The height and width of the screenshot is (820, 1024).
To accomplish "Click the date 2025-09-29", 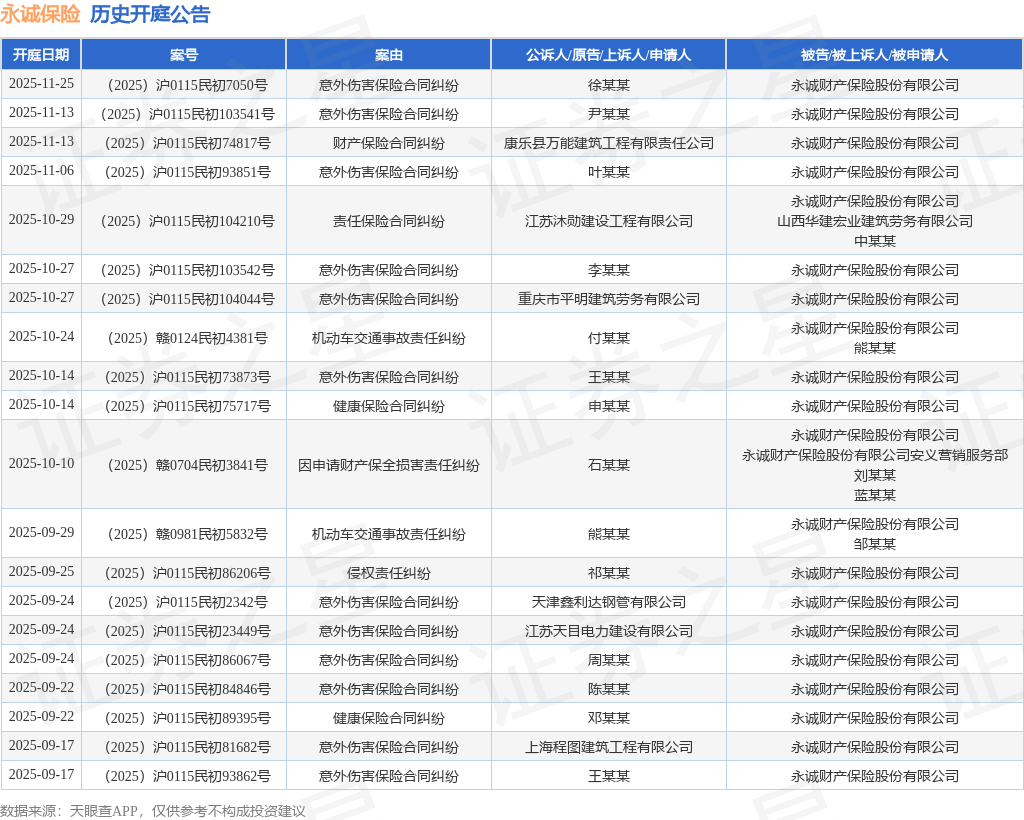I will pyautogui.click(x=41, y=533).
